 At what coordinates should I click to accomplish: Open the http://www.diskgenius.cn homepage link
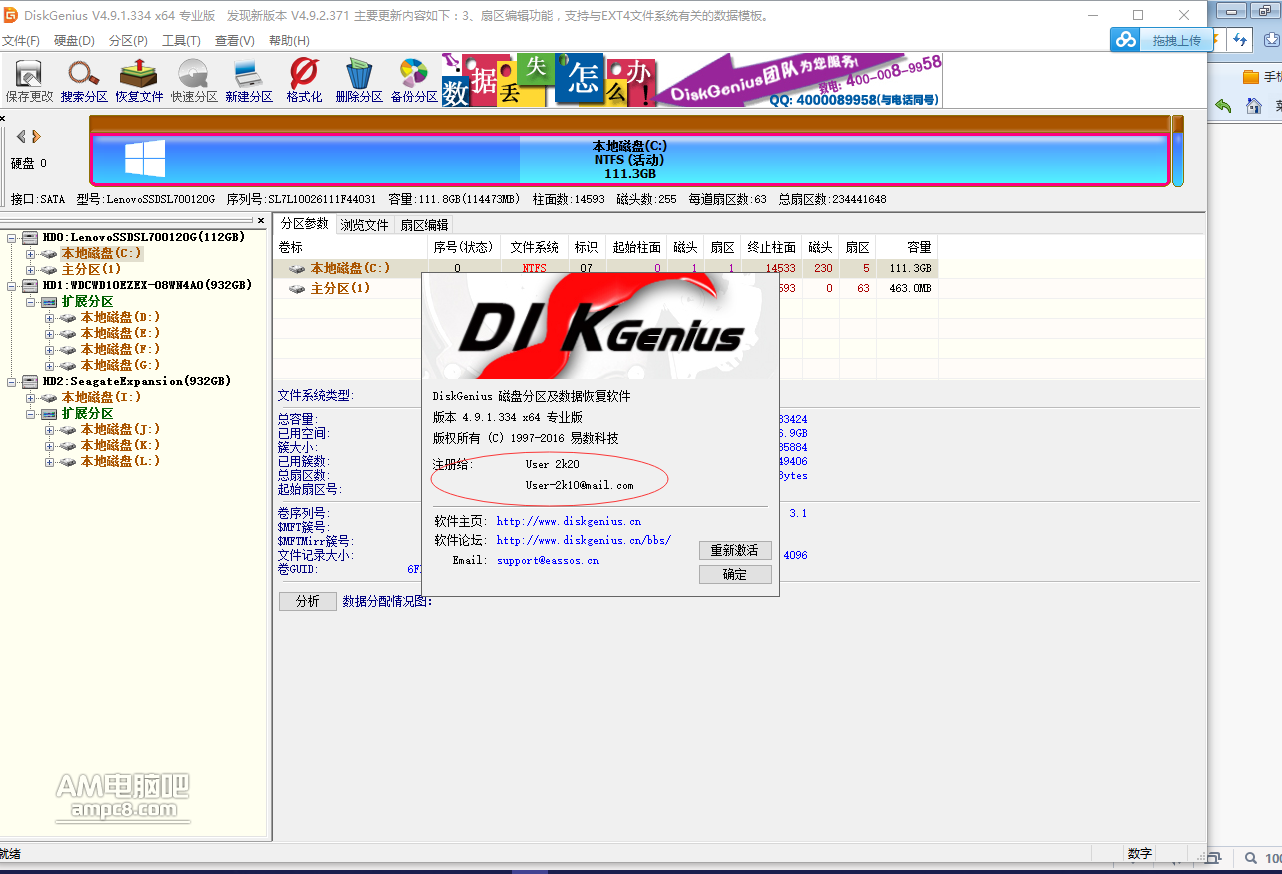coord(569,521)
